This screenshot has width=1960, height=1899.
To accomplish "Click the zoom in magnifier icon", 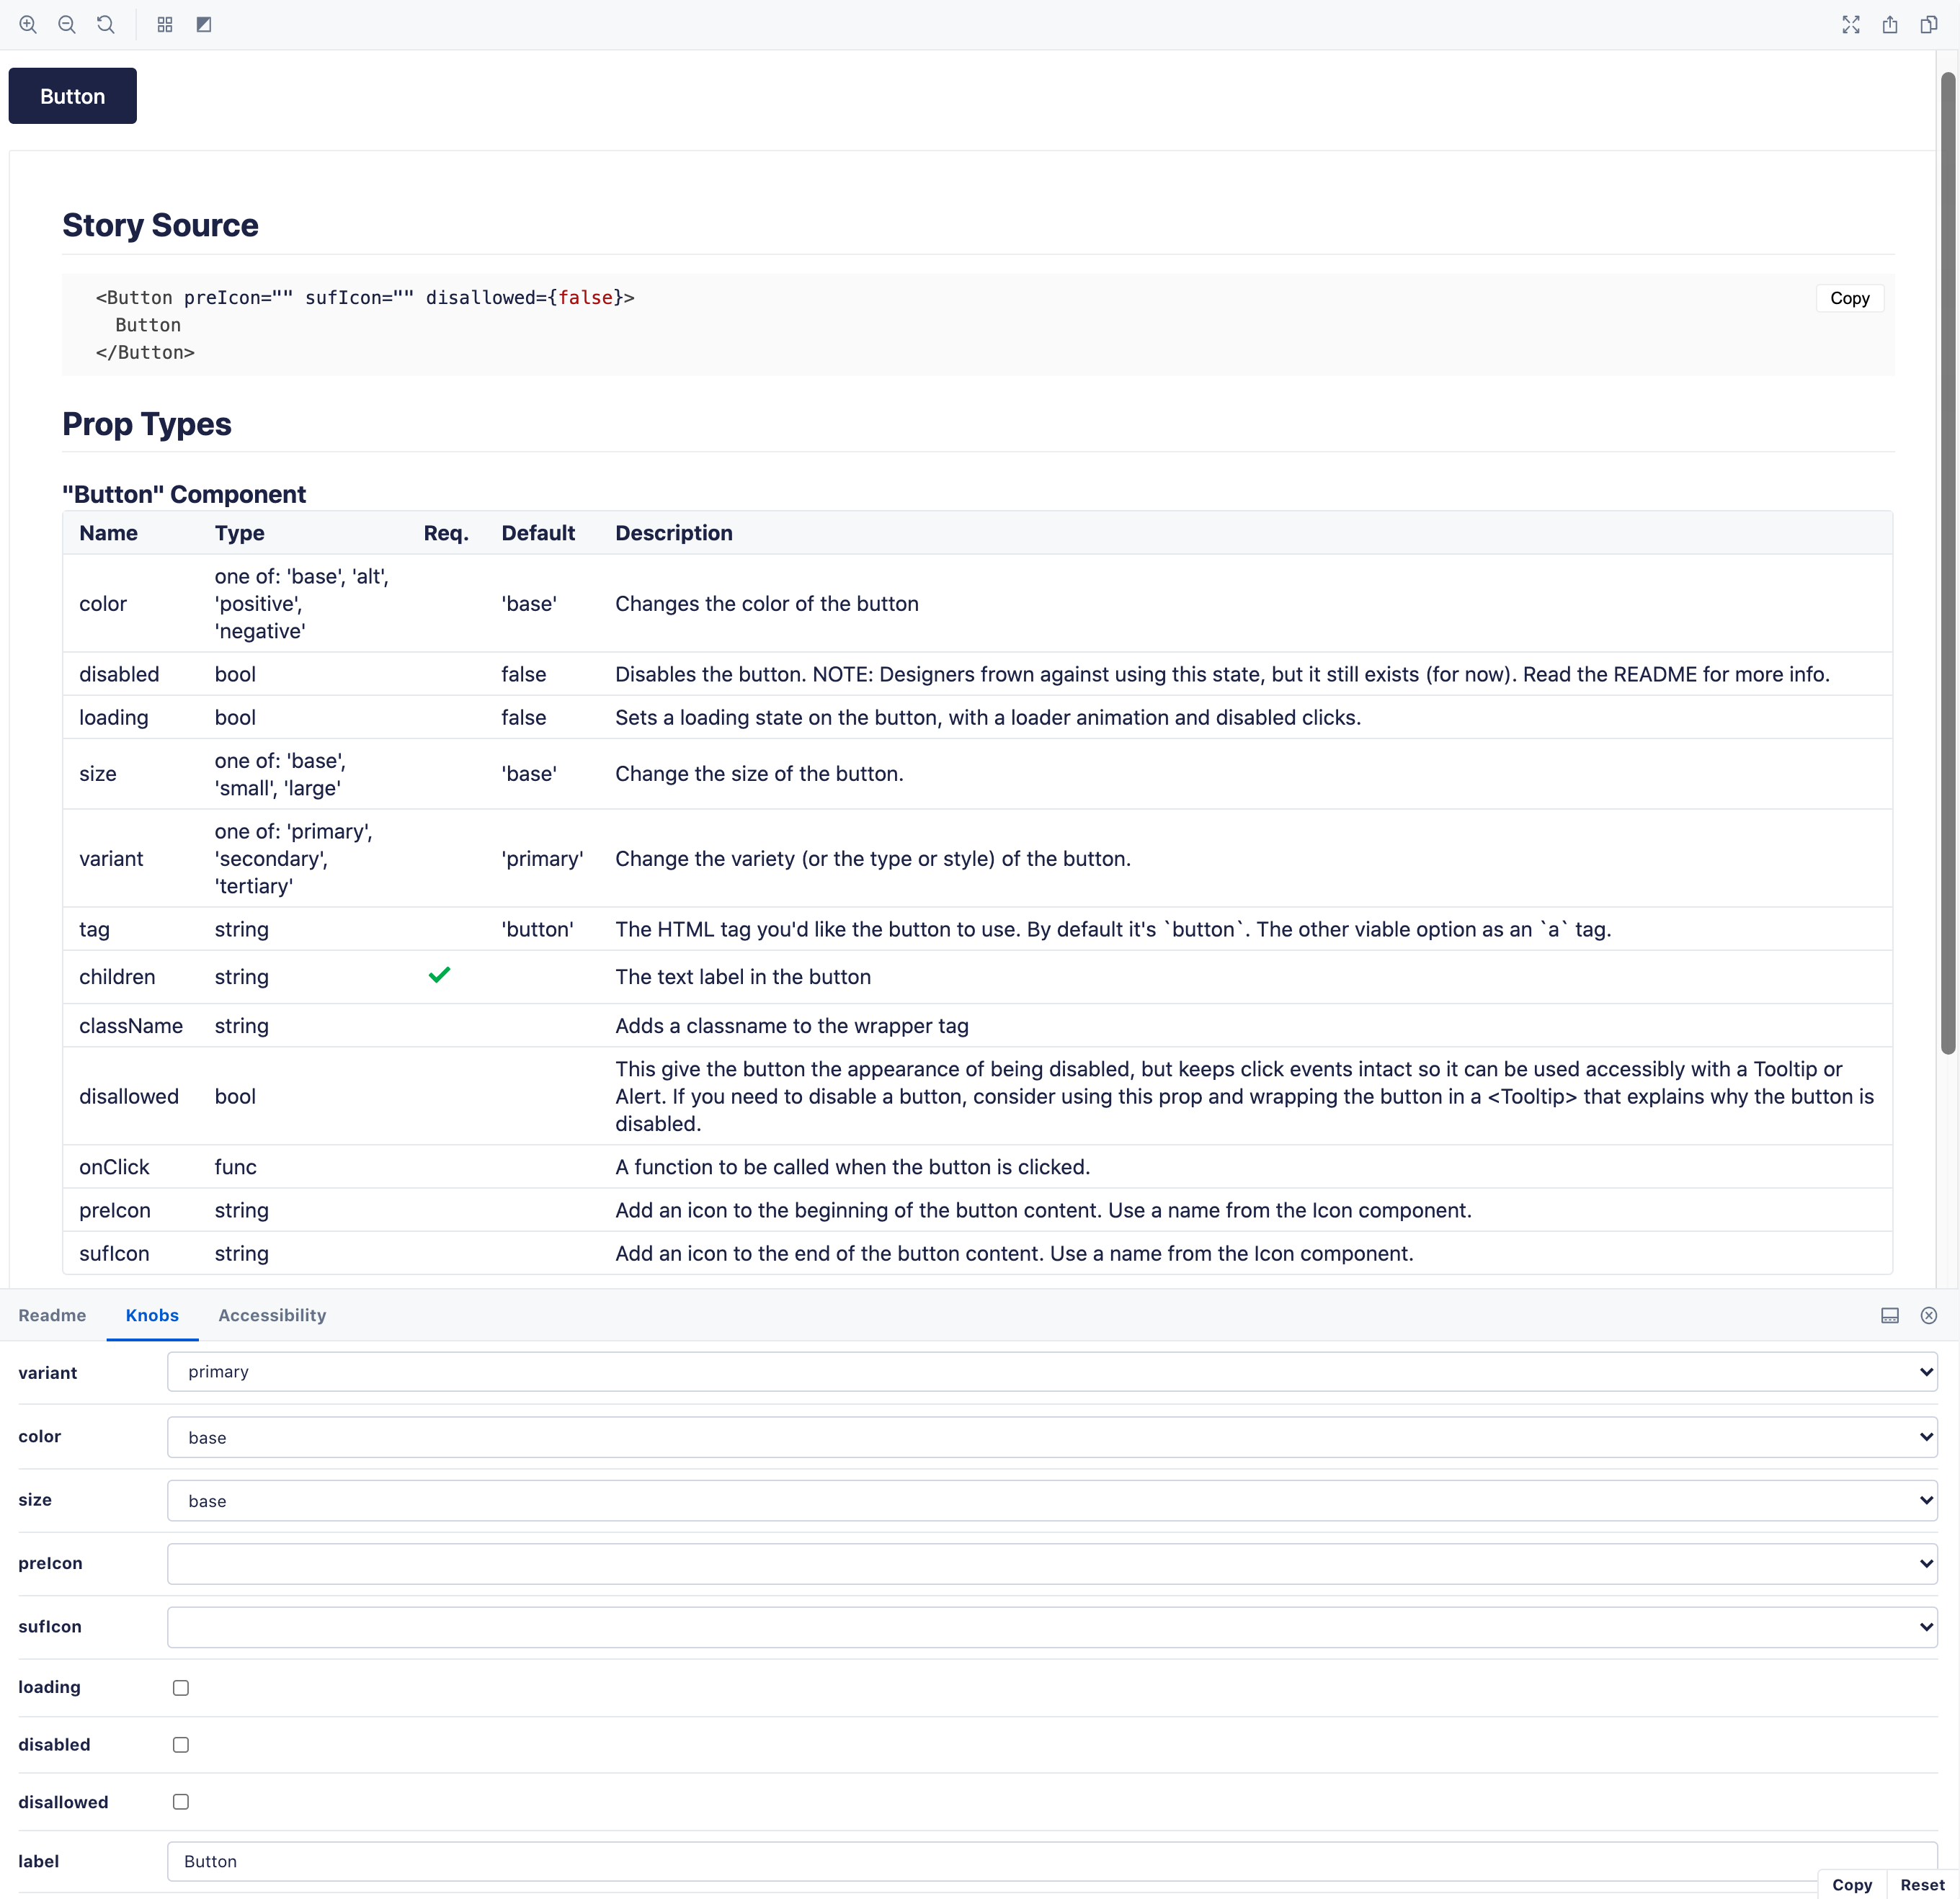I will [x=28, y=25].
